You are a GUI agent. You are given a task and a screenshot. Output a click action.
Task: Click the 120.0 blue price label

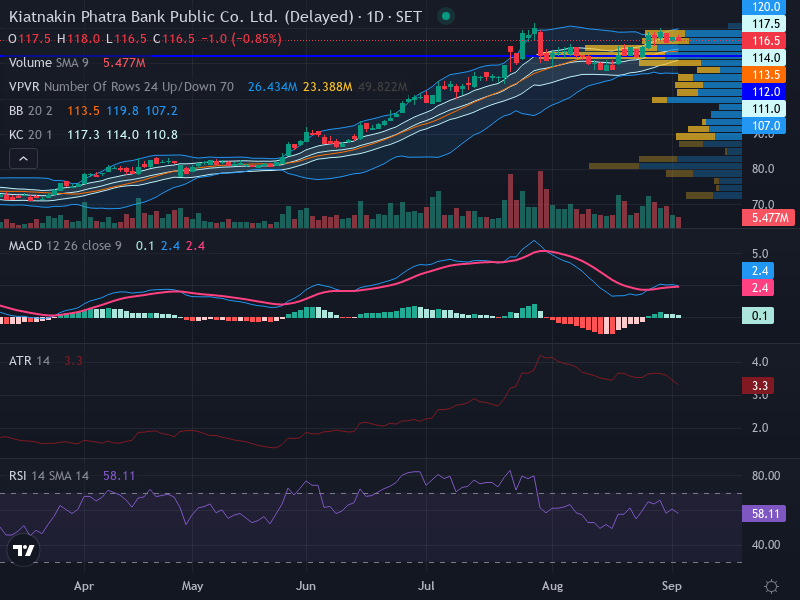pyautogui.click(x=764, y=7)
